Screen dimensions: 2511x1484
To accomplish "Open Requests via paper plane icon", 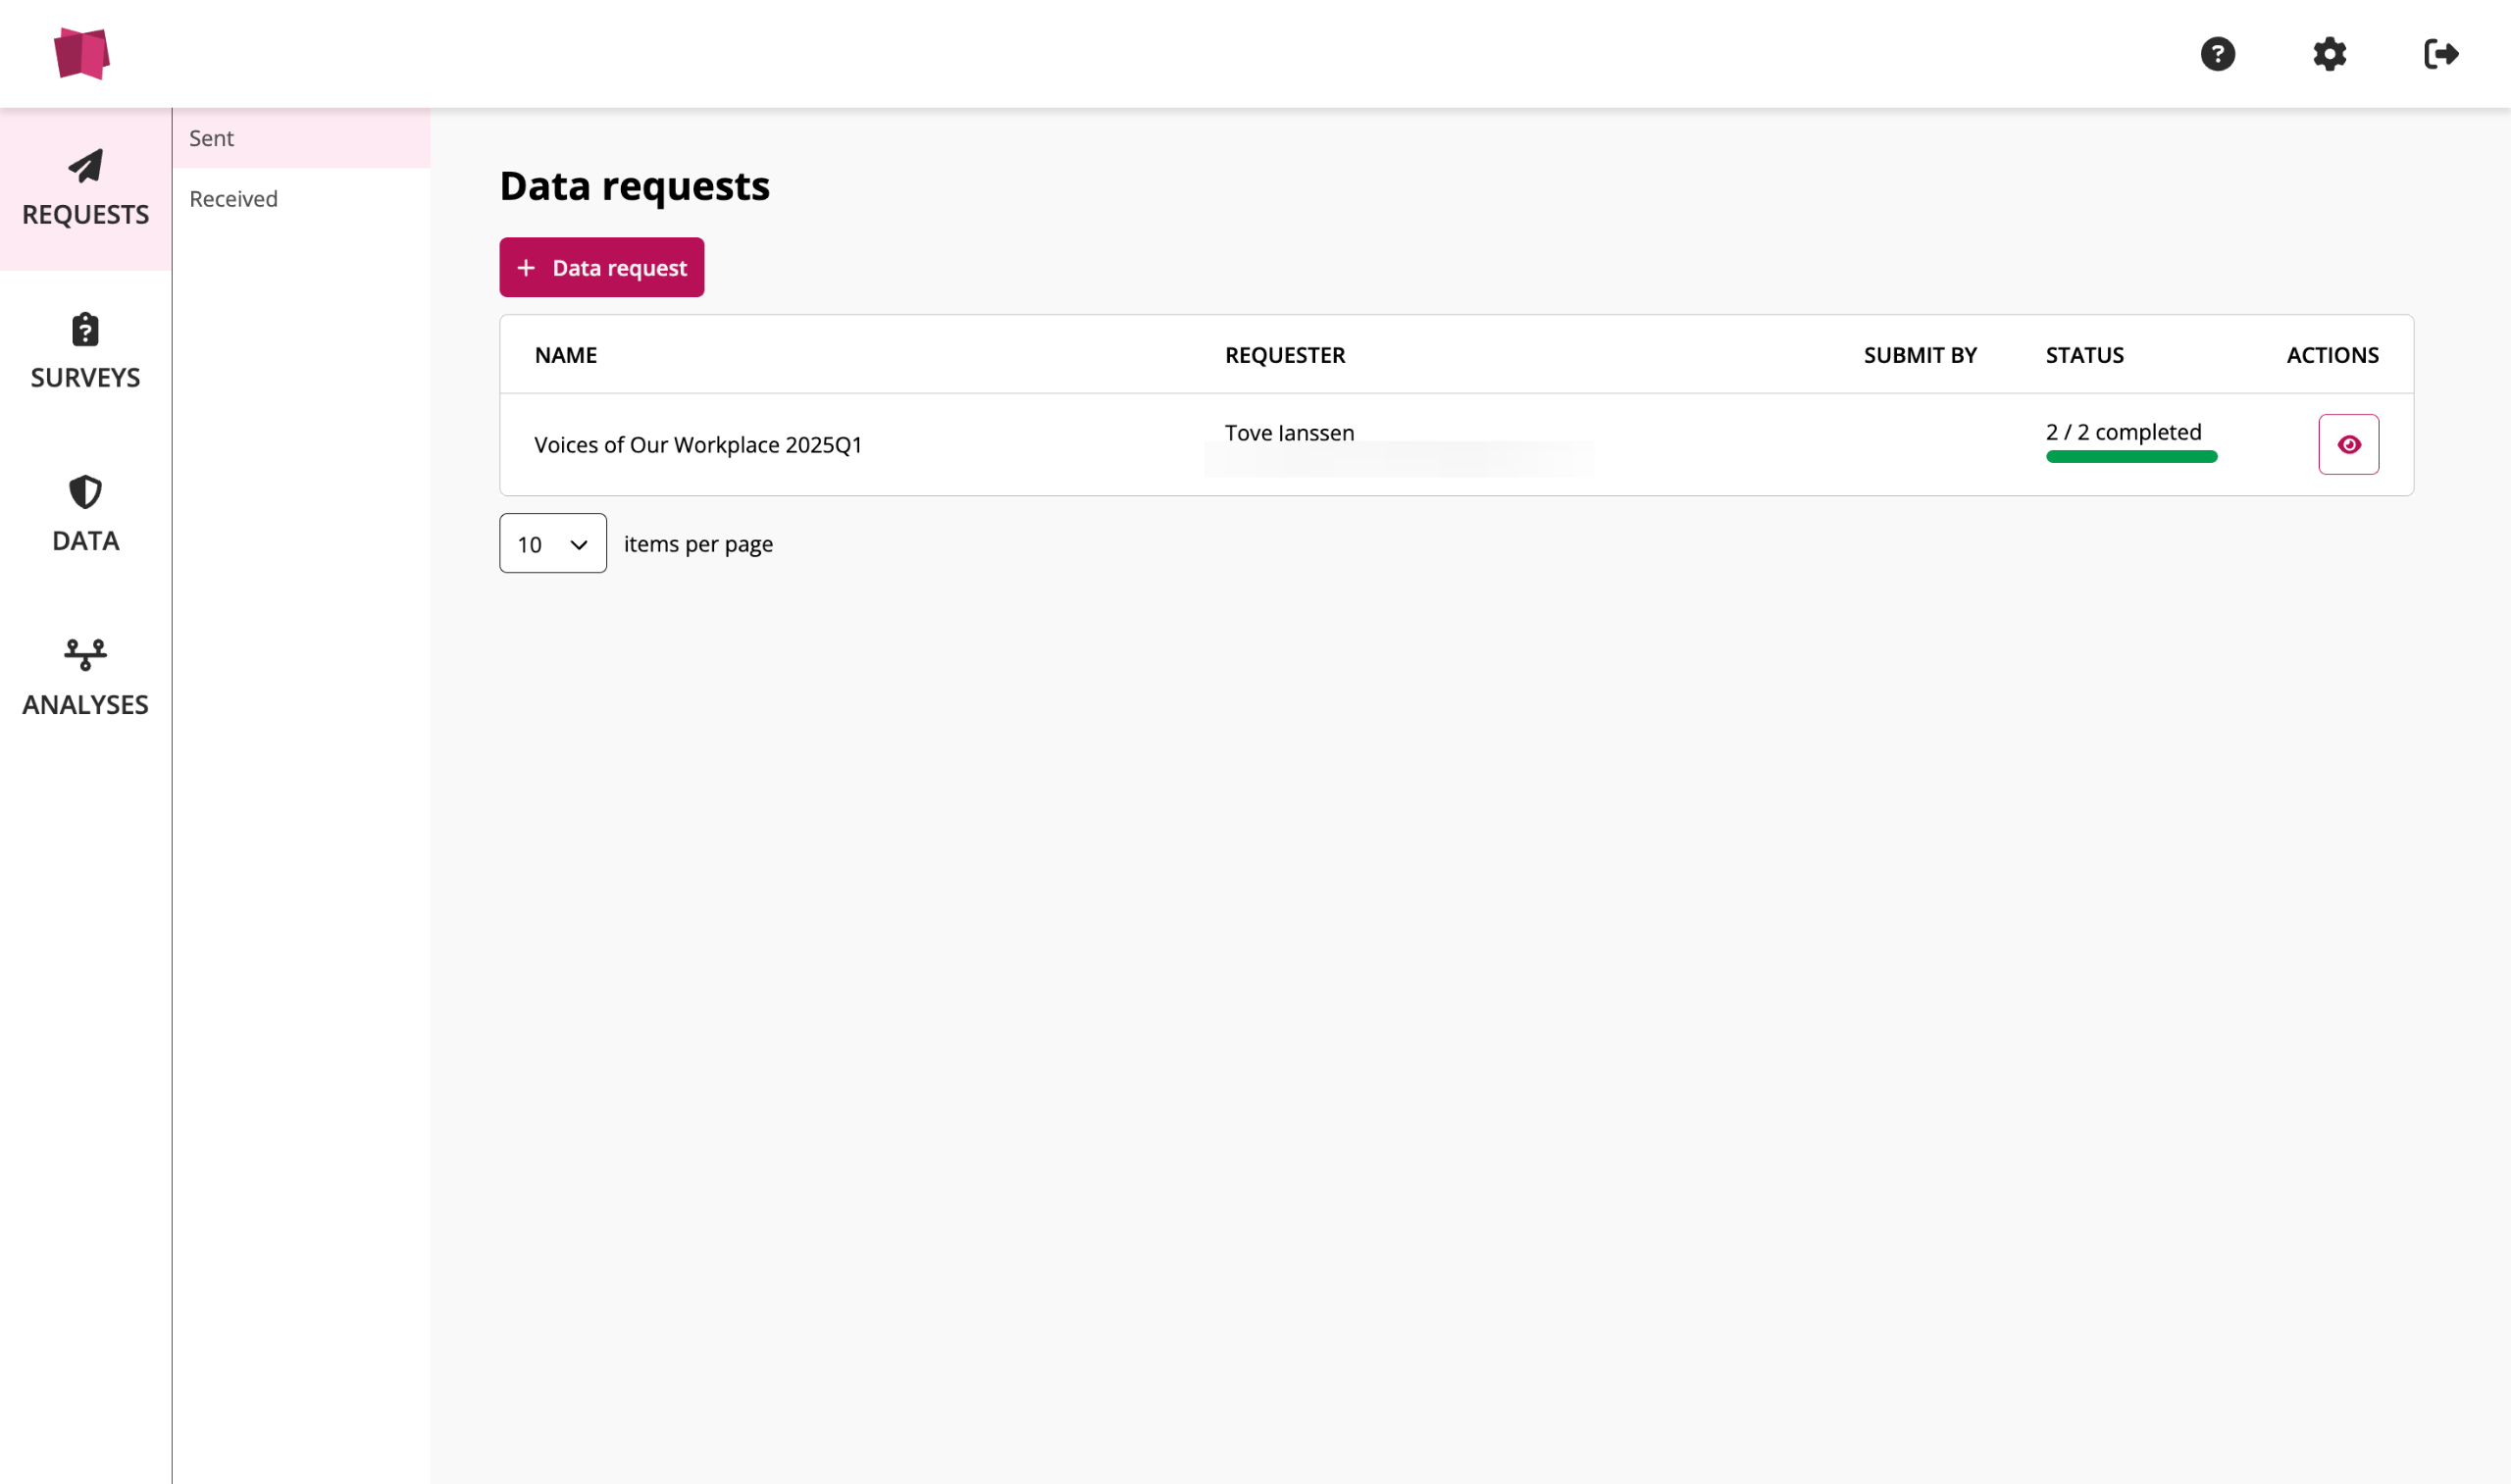I will 85,167.
